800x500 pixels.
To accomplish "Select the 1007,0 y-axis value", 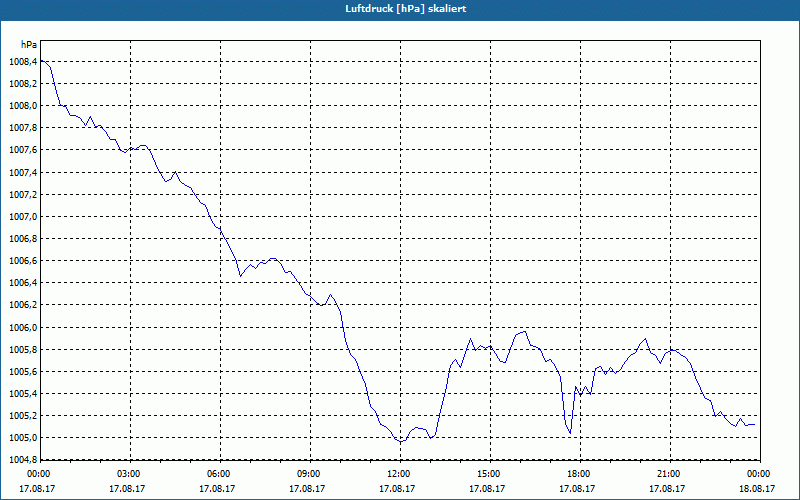I will 23,217.
